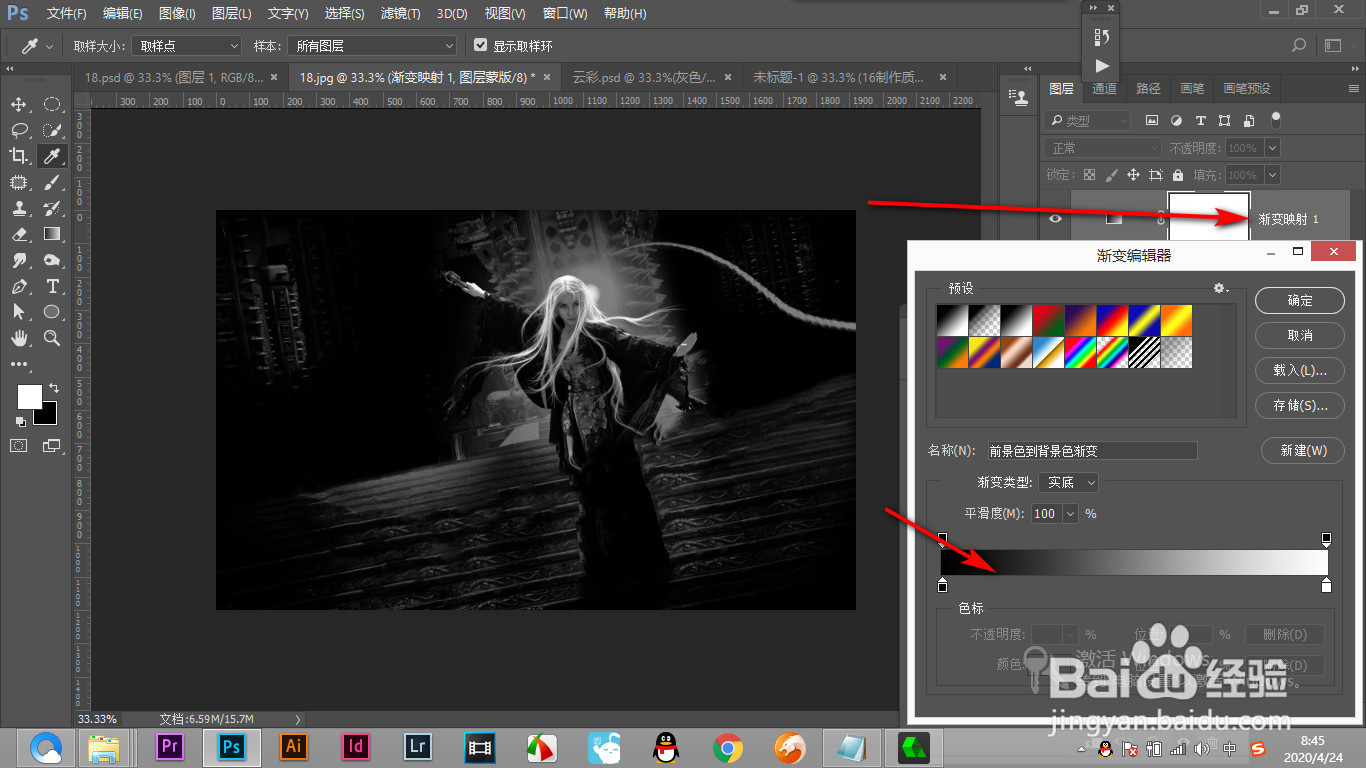Select the Brush tool
This screenshot has height=768, width=1366.
click(x=52, y=182)
